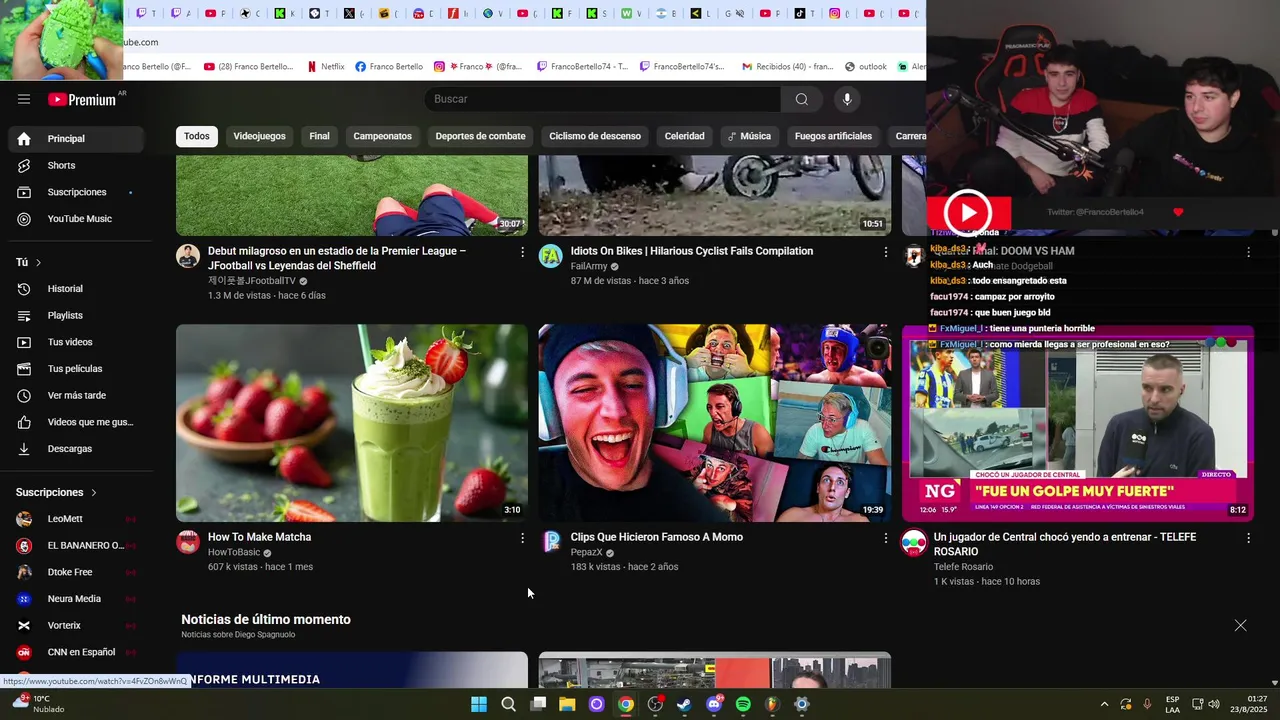Dismiss the Noticias de último momento section
The height and width of the screenshot is (720, 1280).
point(1240,625)
